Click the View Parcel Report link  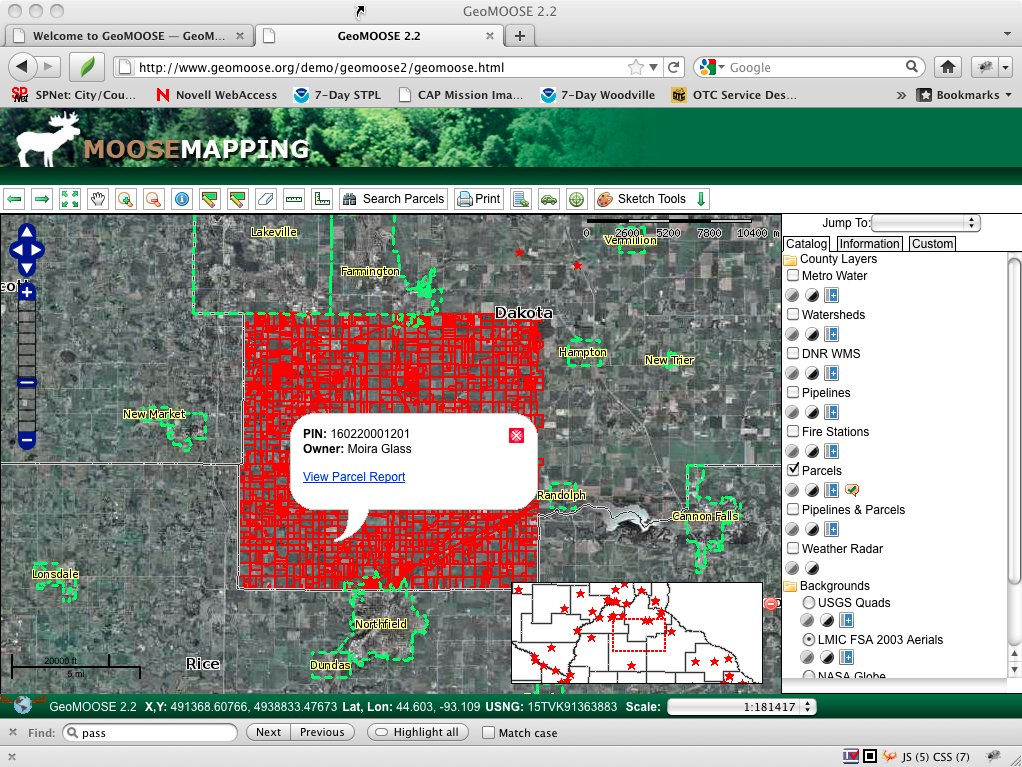[x=354, y=477]
